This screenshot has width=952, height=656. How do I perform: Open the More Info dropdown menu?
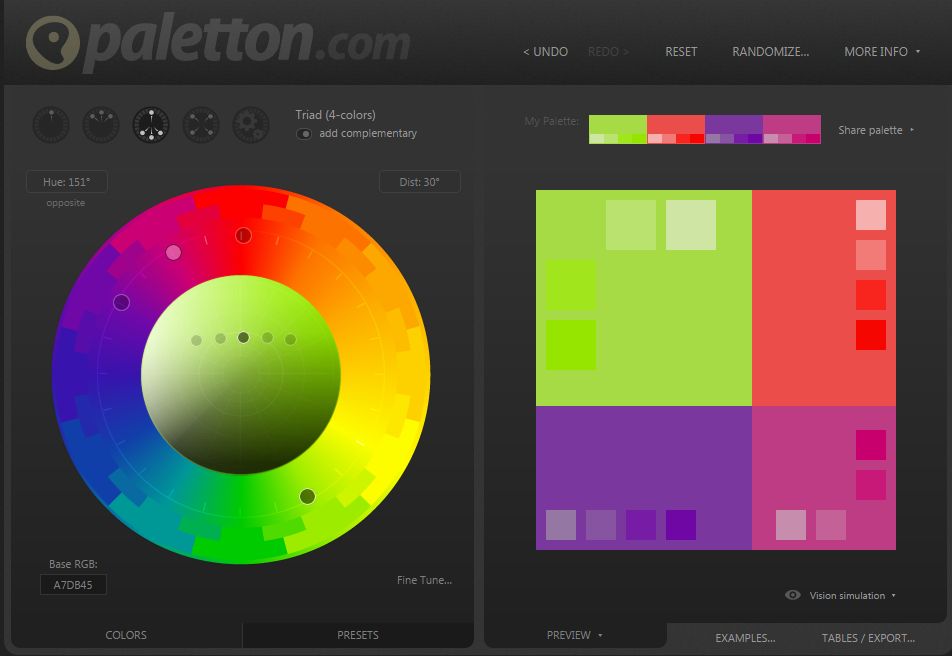tap(882, 52)
